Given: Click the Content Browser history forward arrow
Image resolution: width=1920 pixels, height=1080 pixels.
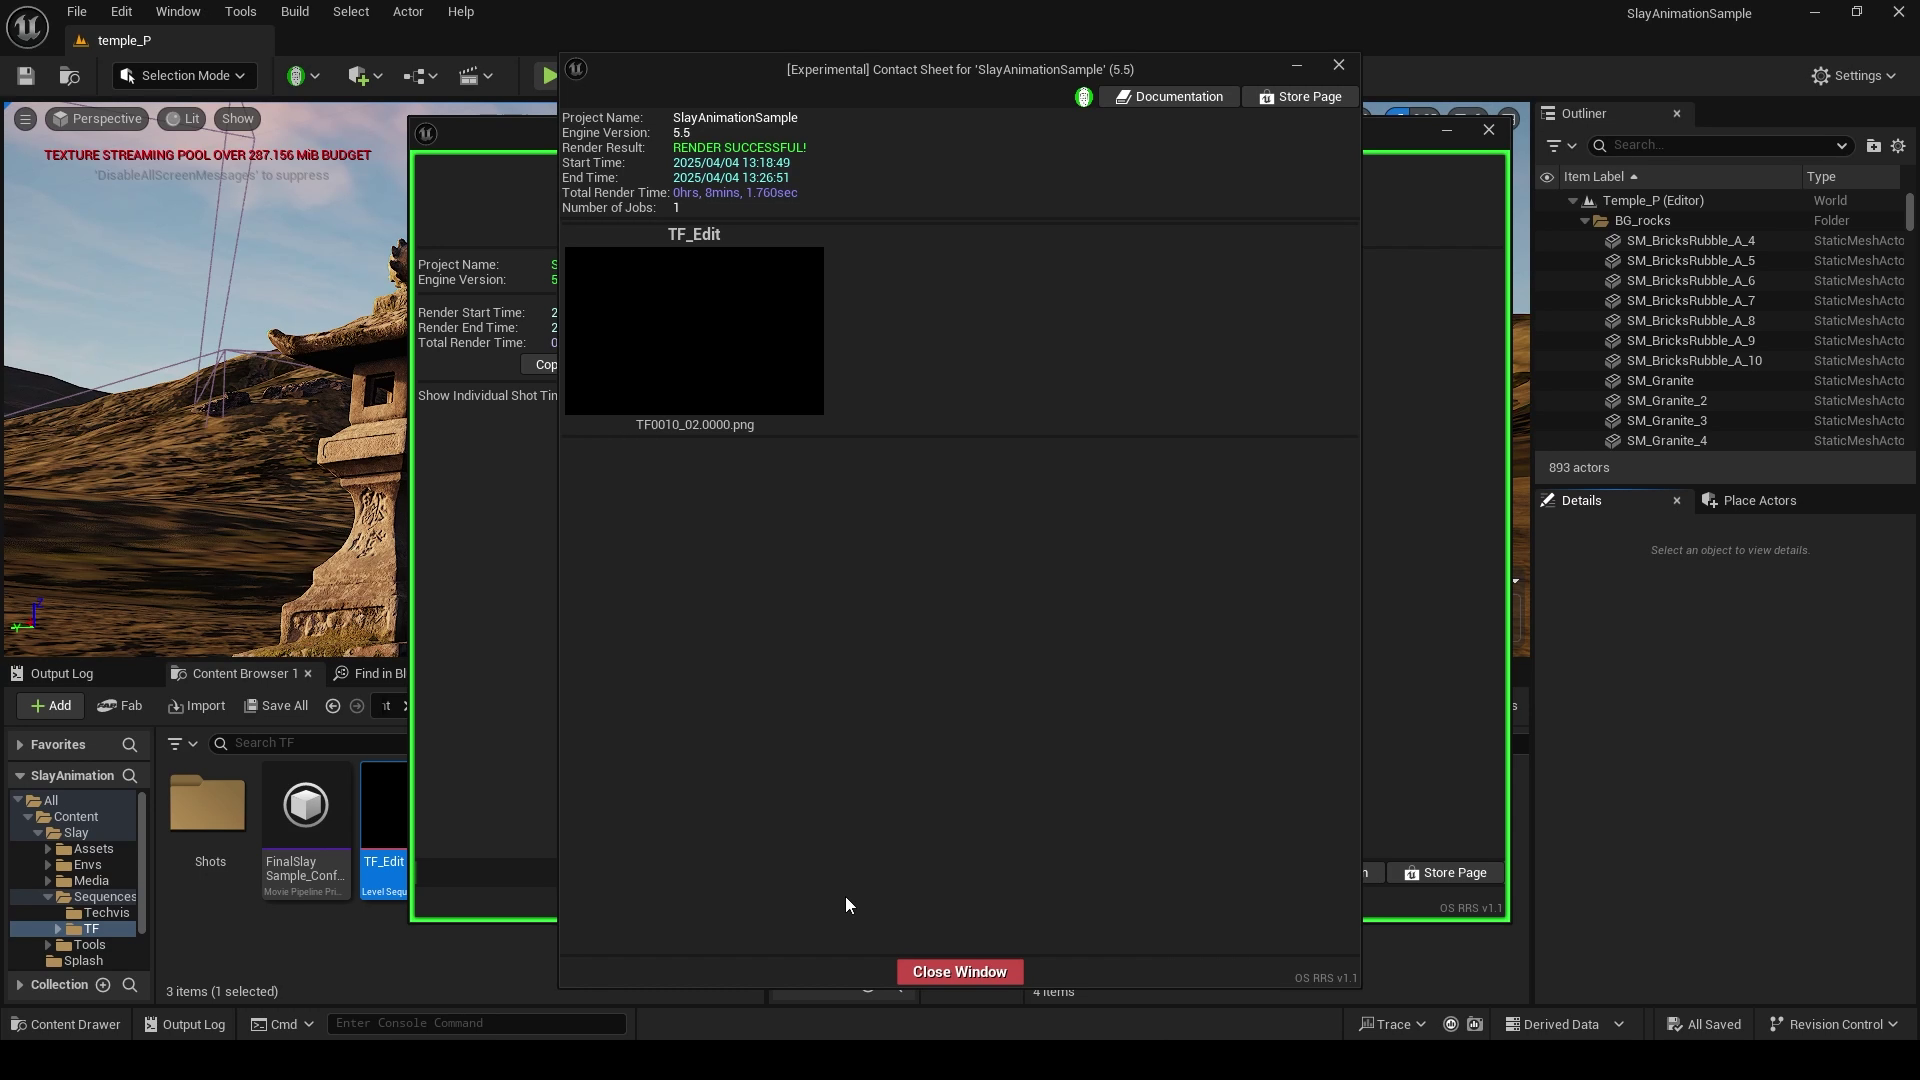Looking at the screenshot, I should 357,706.
